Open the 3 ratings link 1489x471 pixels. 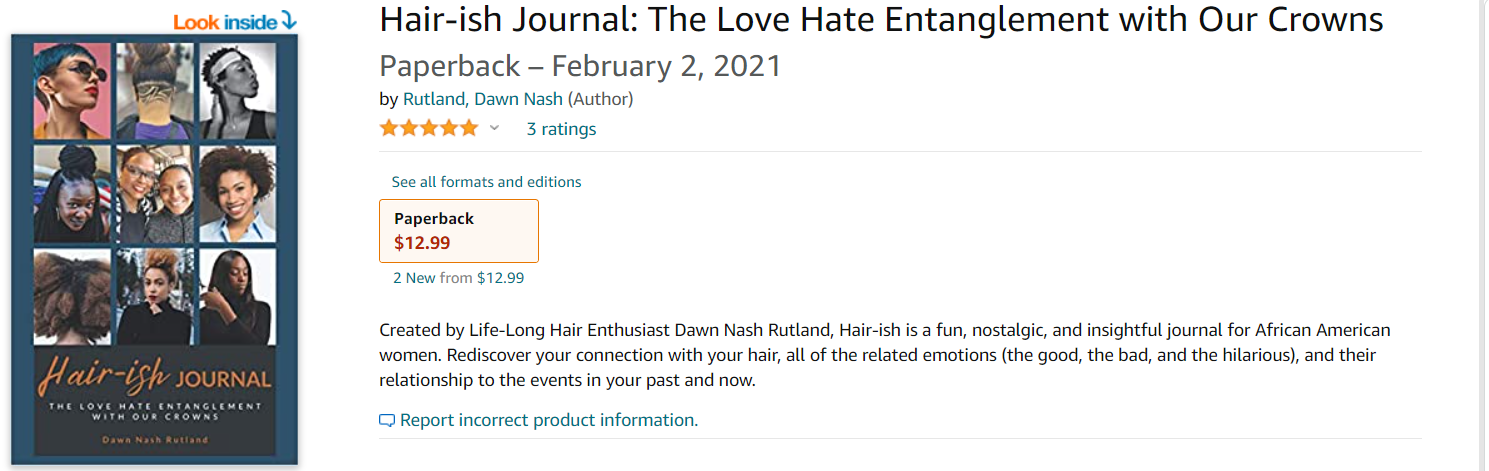pos(561,129)
